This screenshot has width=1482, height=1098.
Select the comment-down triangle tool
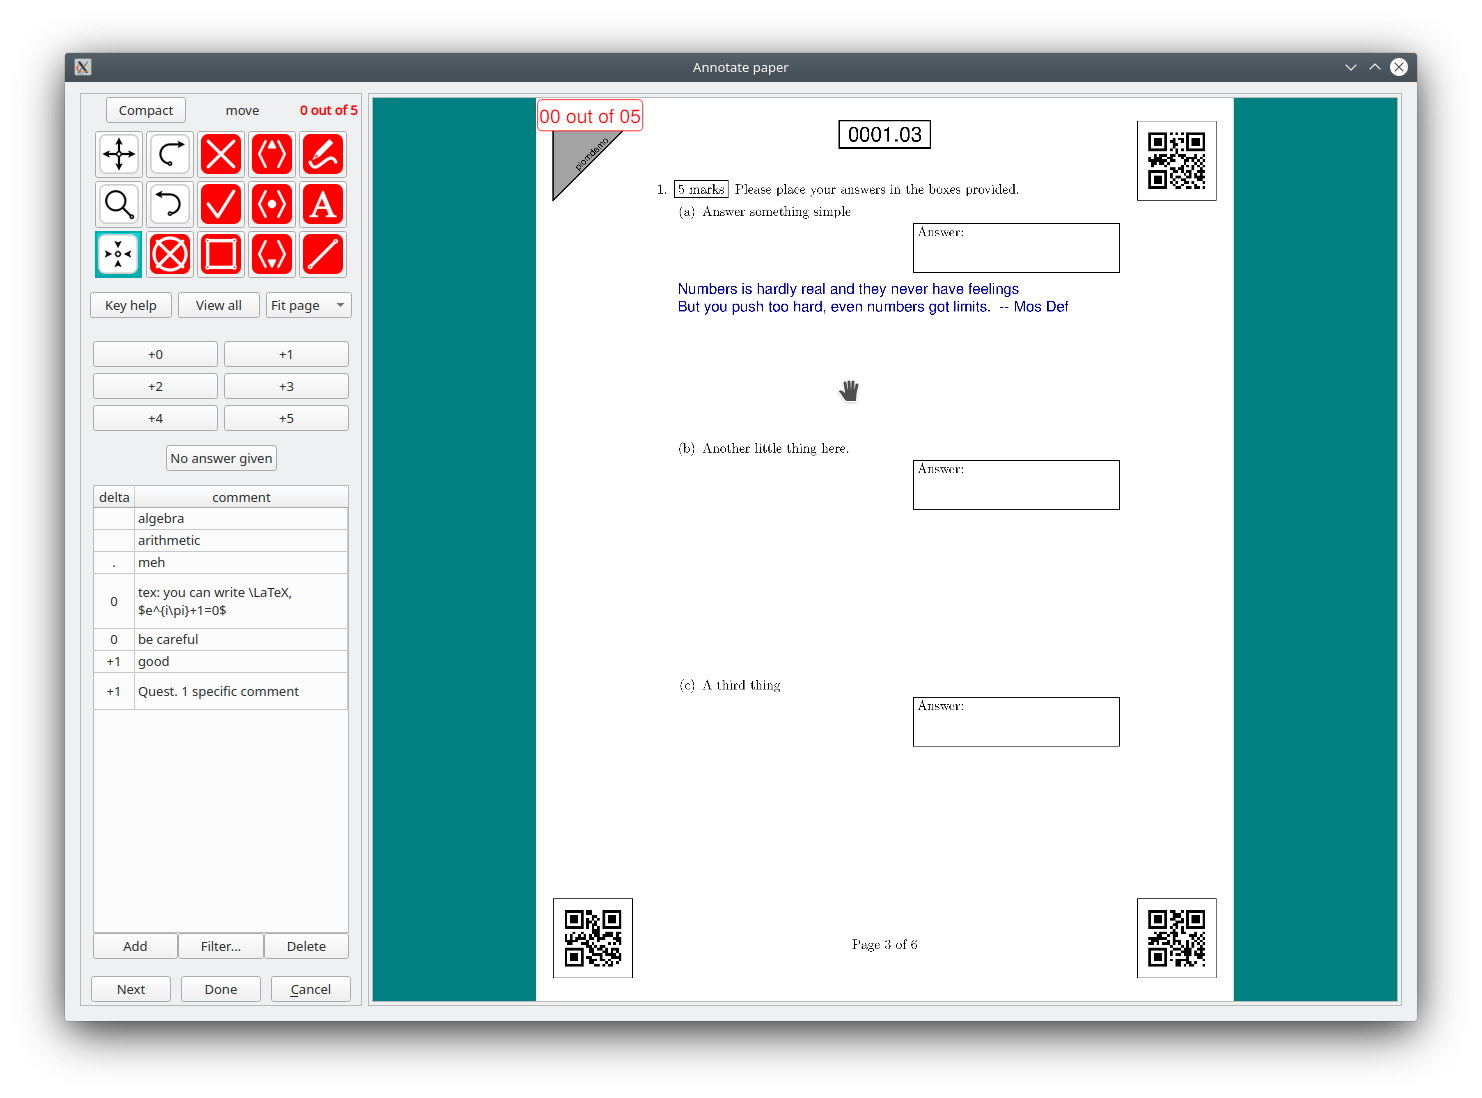click(x=272, y=254)
